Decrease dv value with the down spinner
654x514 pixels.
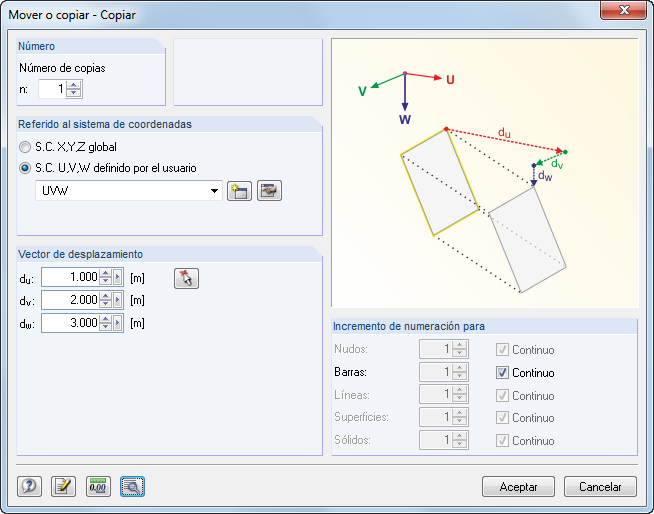click(x=106, y=304)
